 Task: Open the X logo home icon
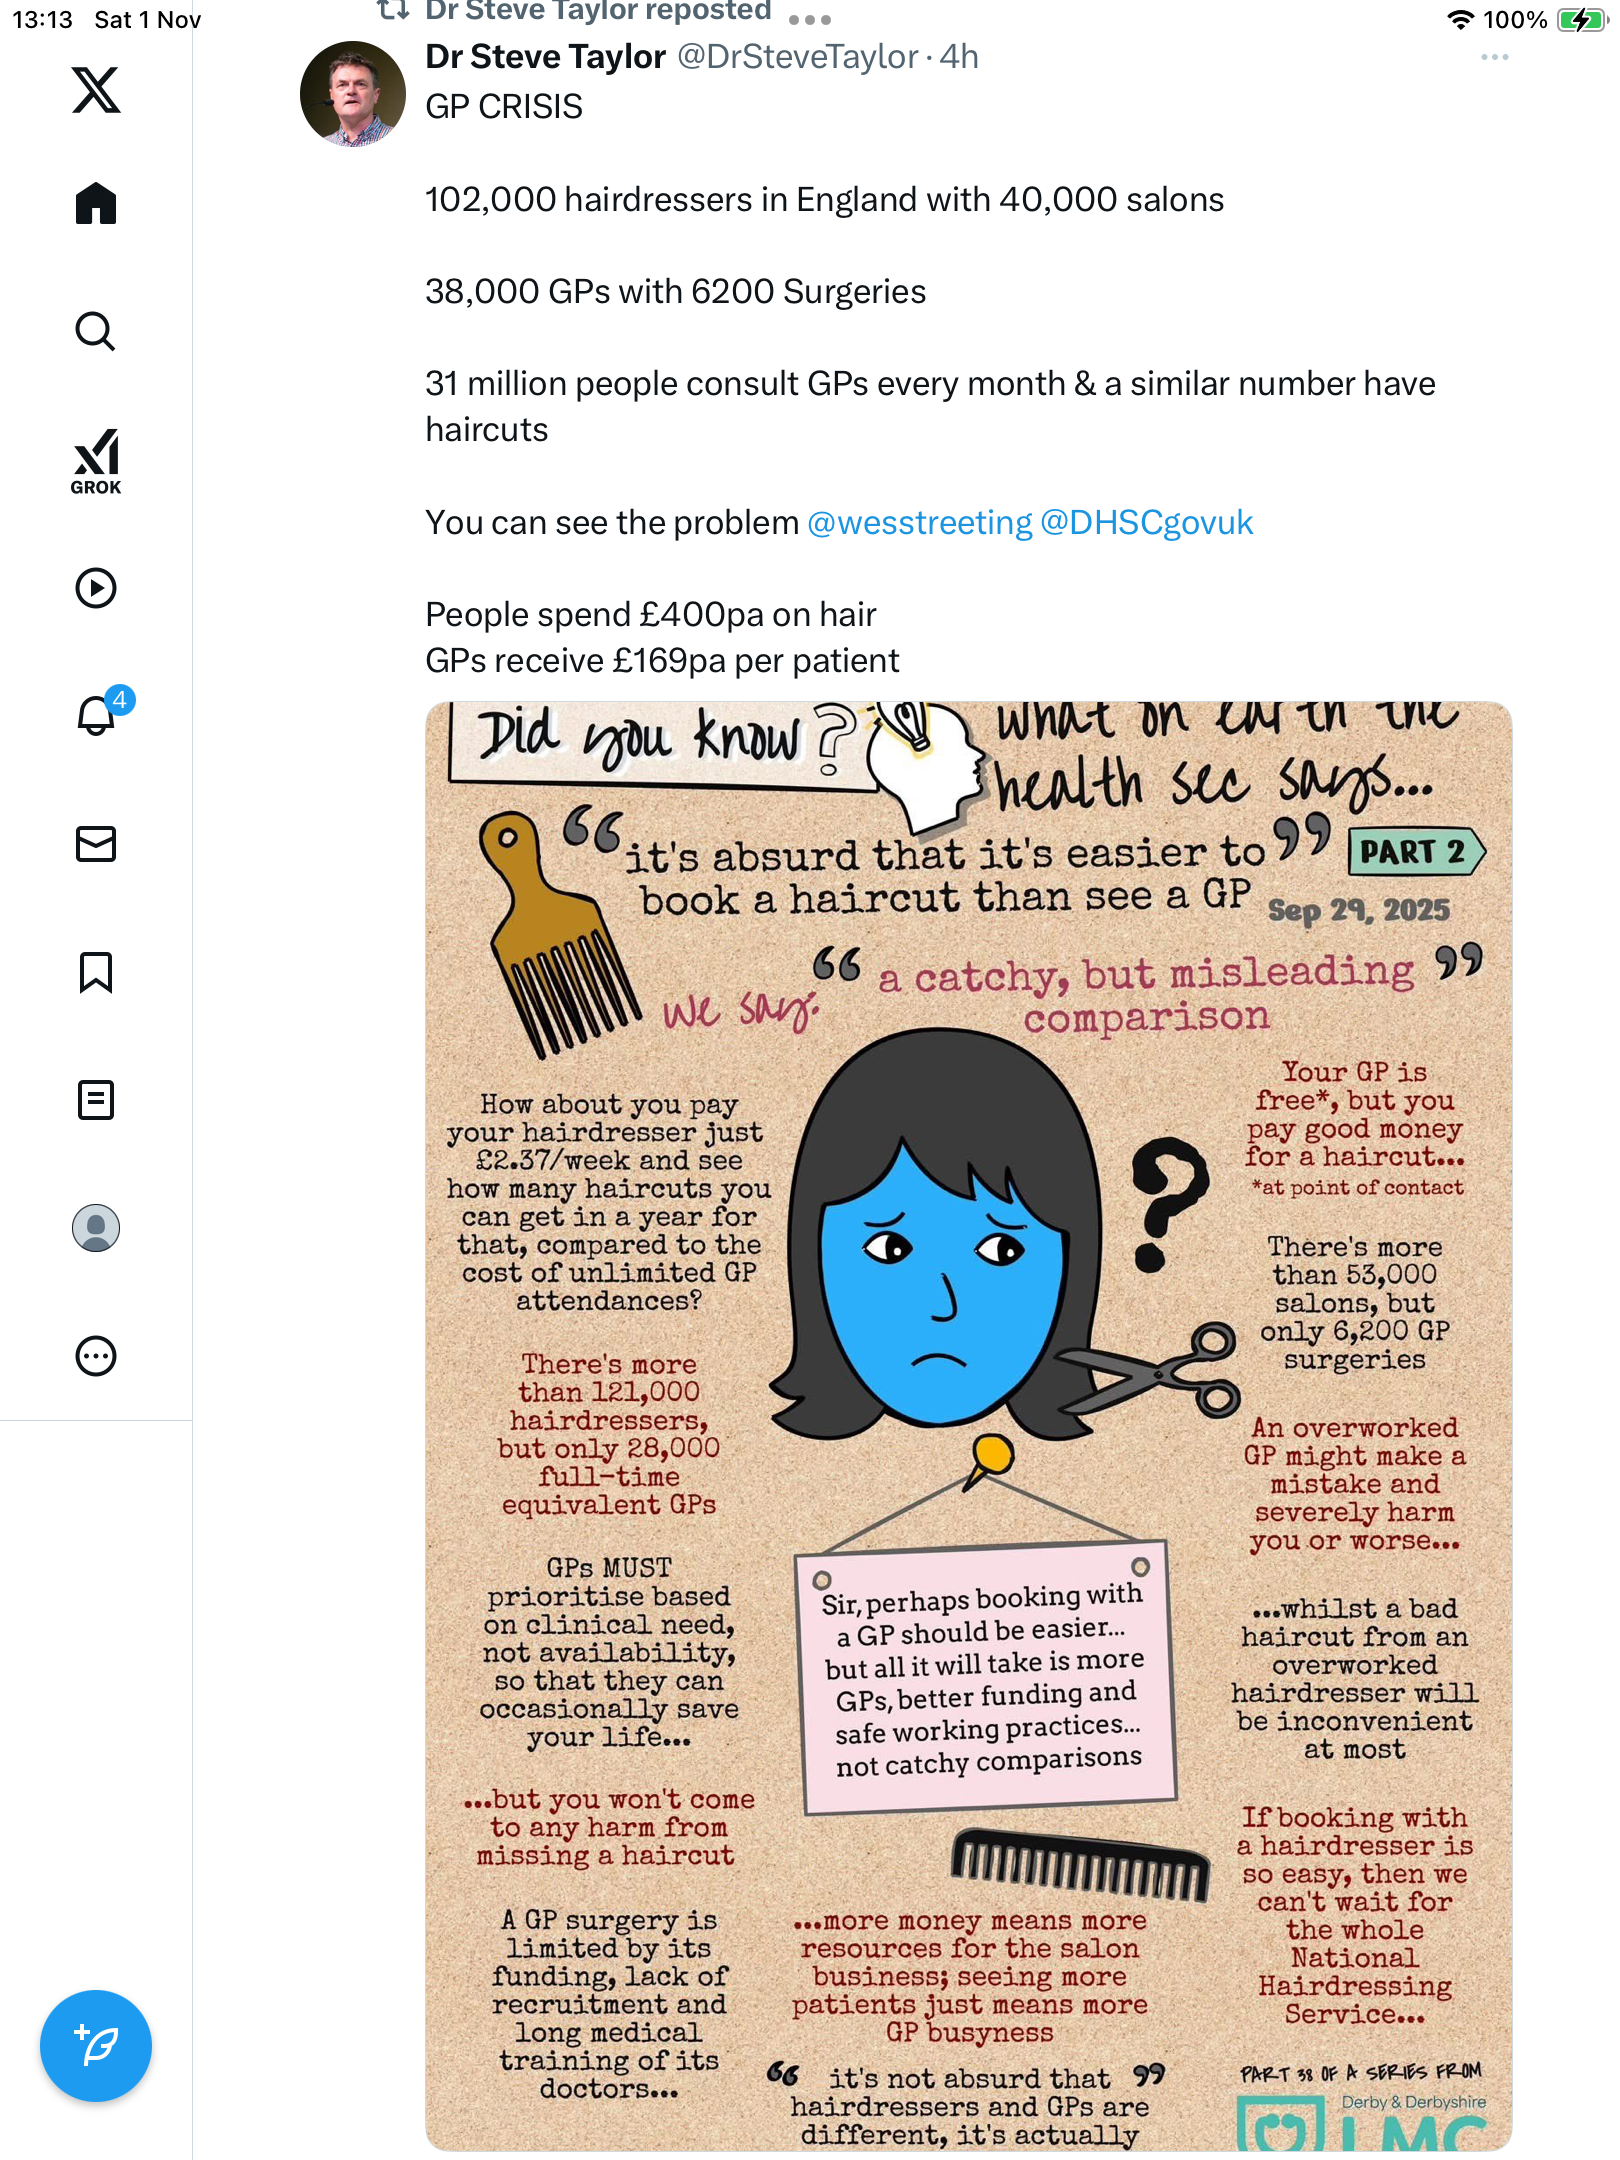[x=96, y=90]
